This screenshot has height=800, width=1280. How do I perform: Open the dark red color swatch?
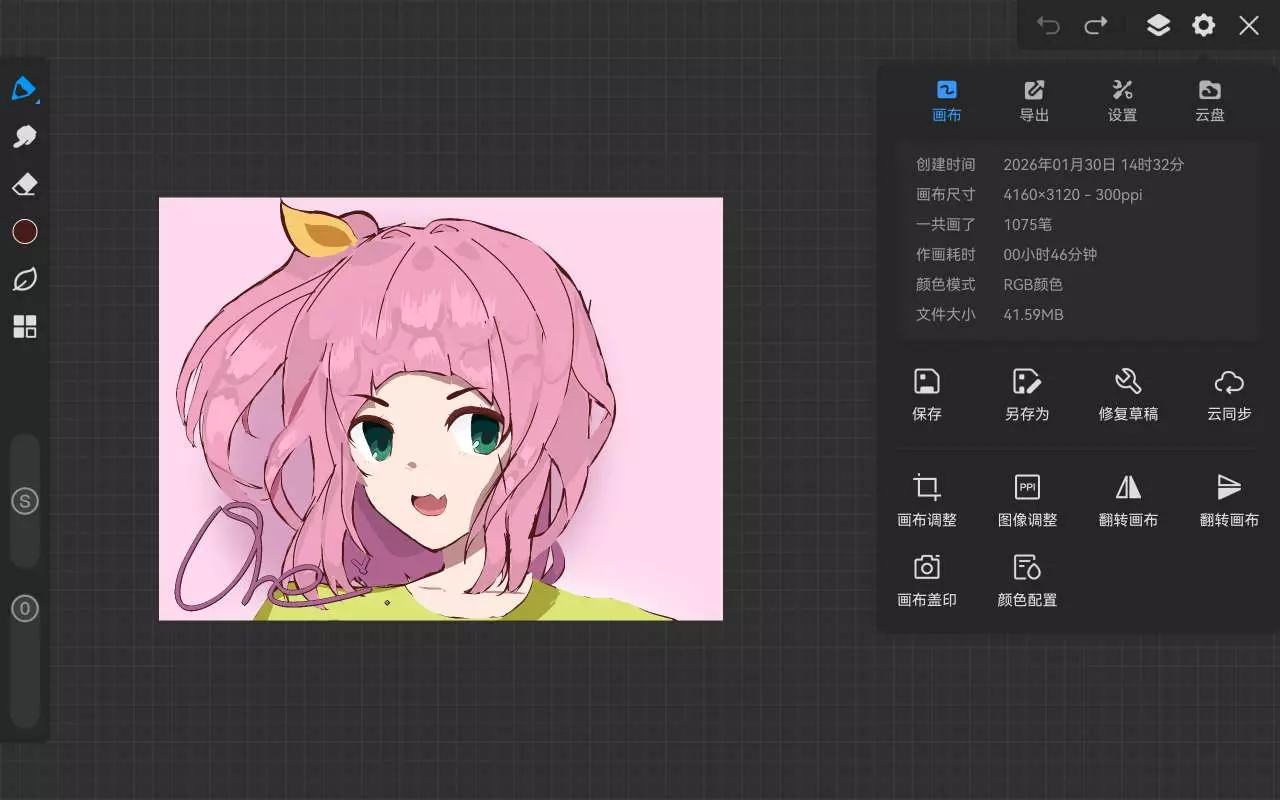(x=25, y=232)
